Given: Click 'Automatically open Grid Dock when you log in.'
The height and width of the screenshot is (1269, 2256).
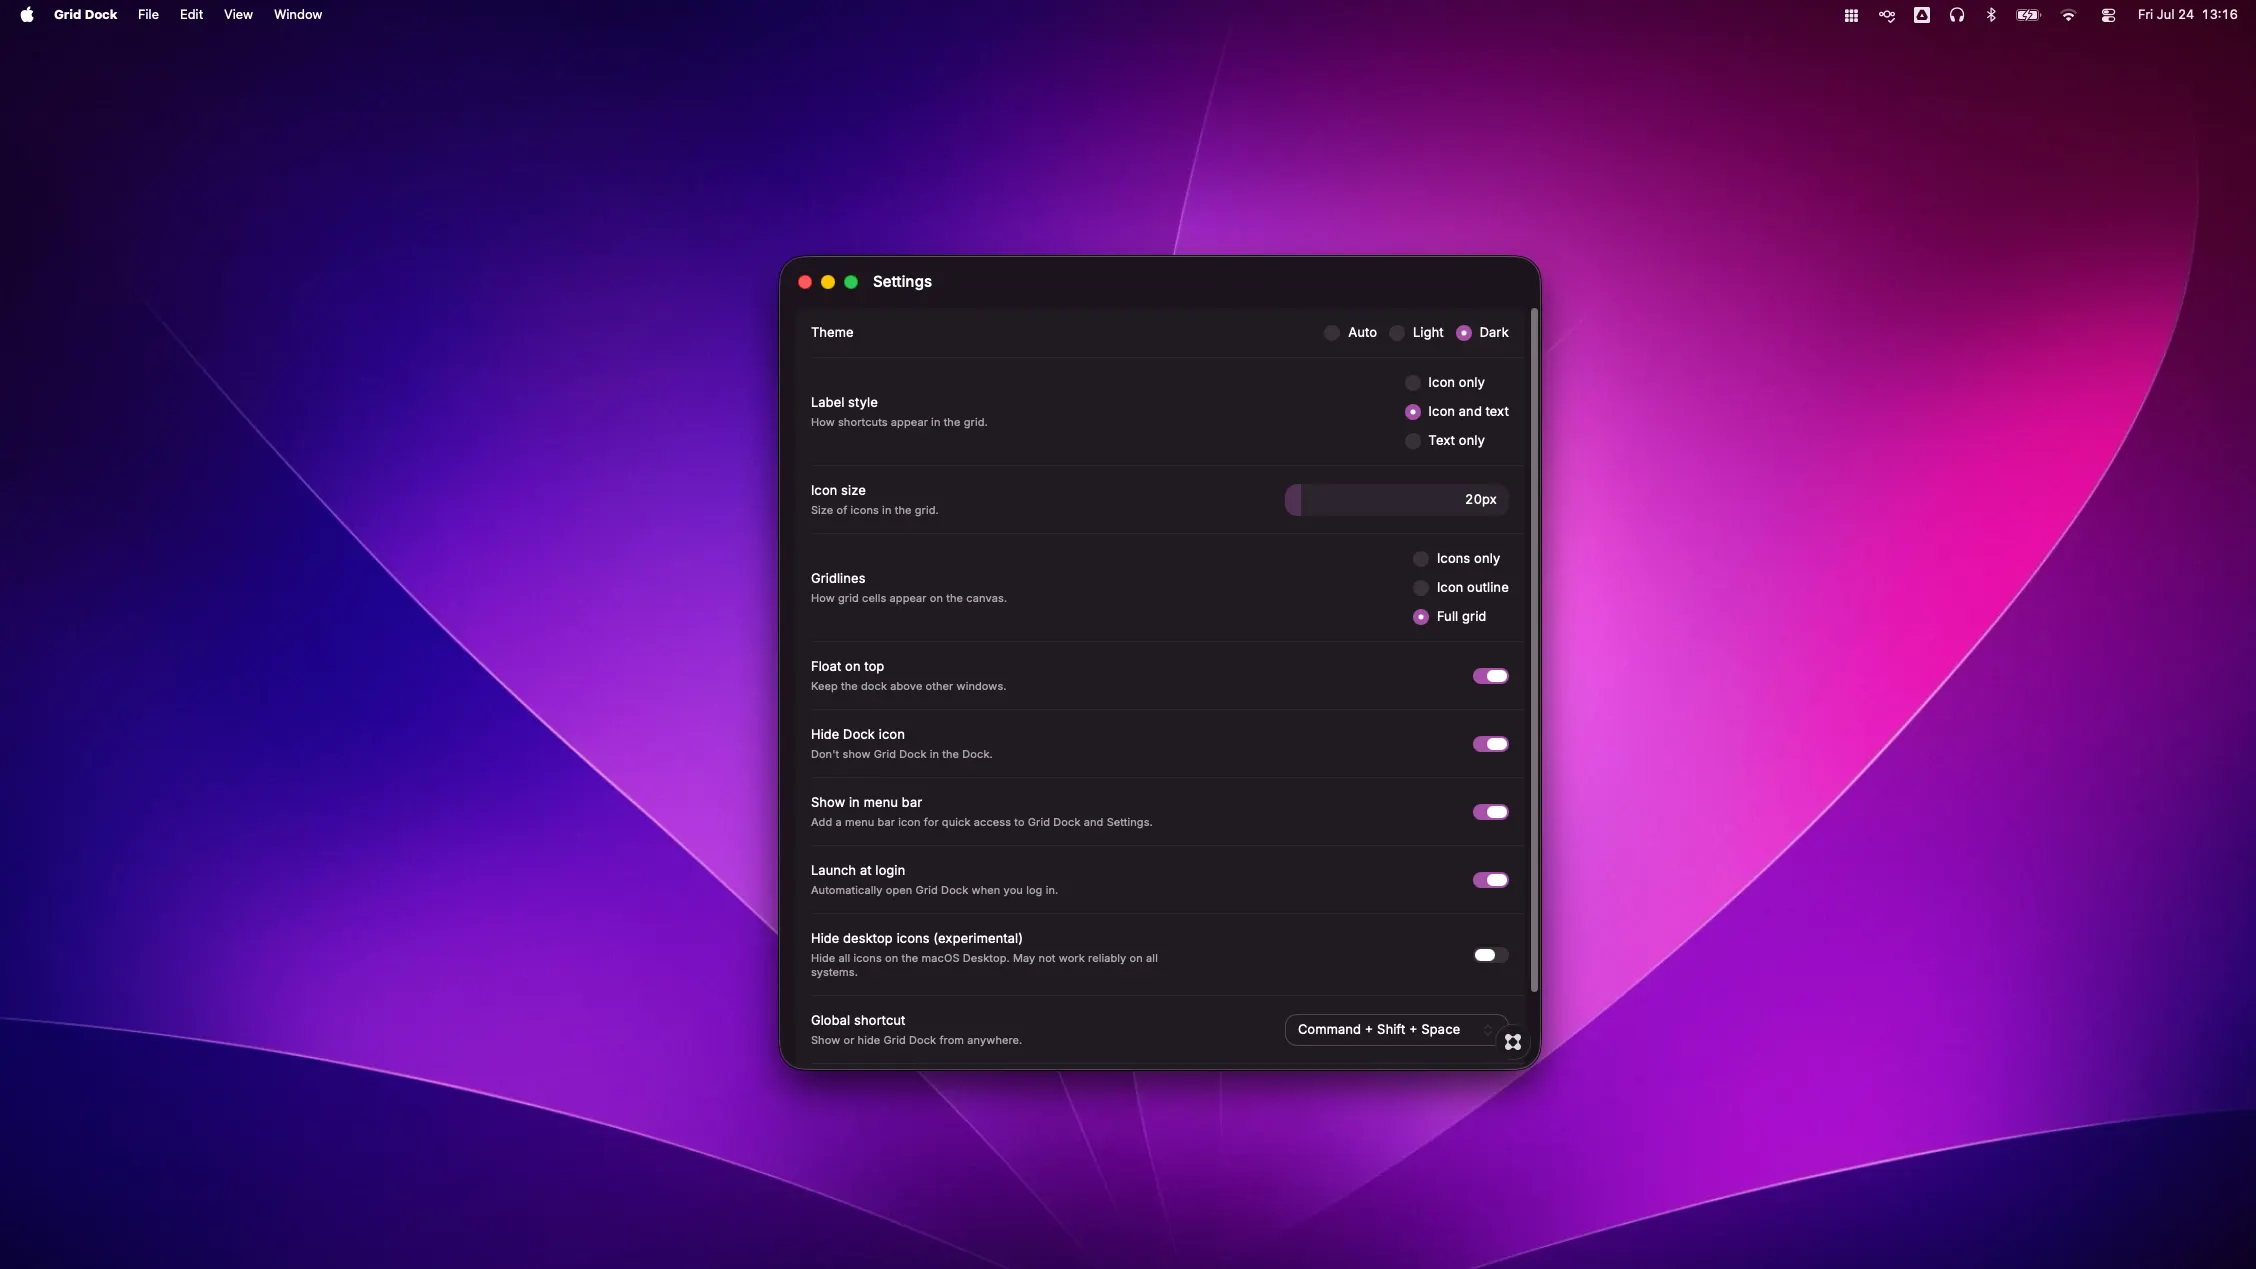Looking at the screenshot, I should point(934,891).
